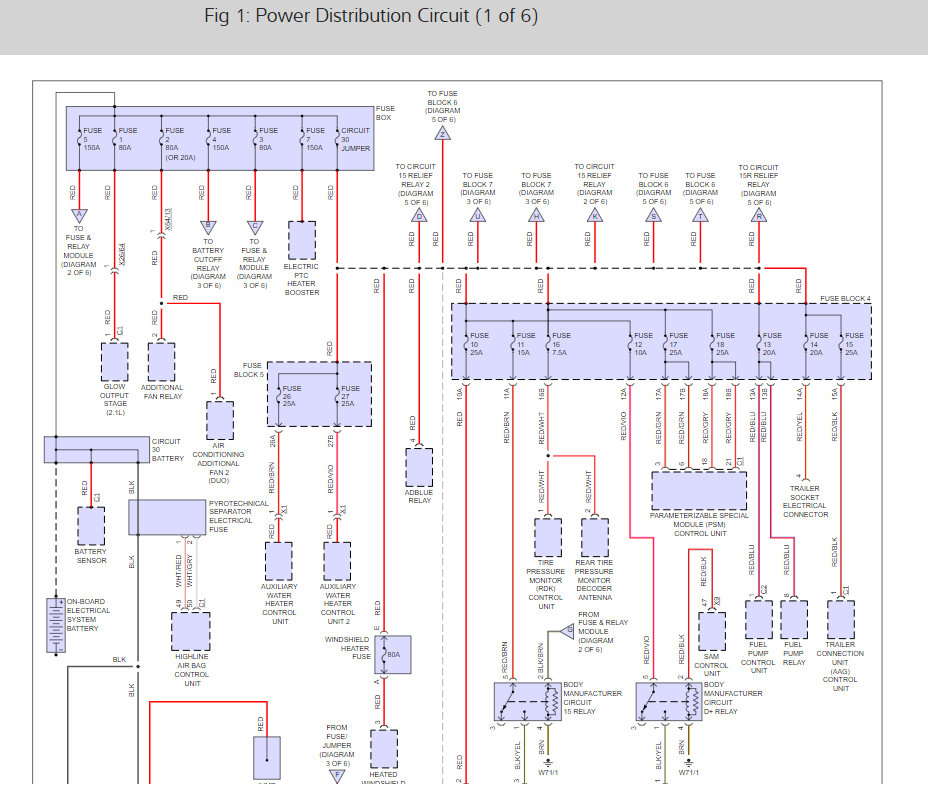
Task: Click connector triangle T to Fuse Block 6
Action: tap(700, 215)
